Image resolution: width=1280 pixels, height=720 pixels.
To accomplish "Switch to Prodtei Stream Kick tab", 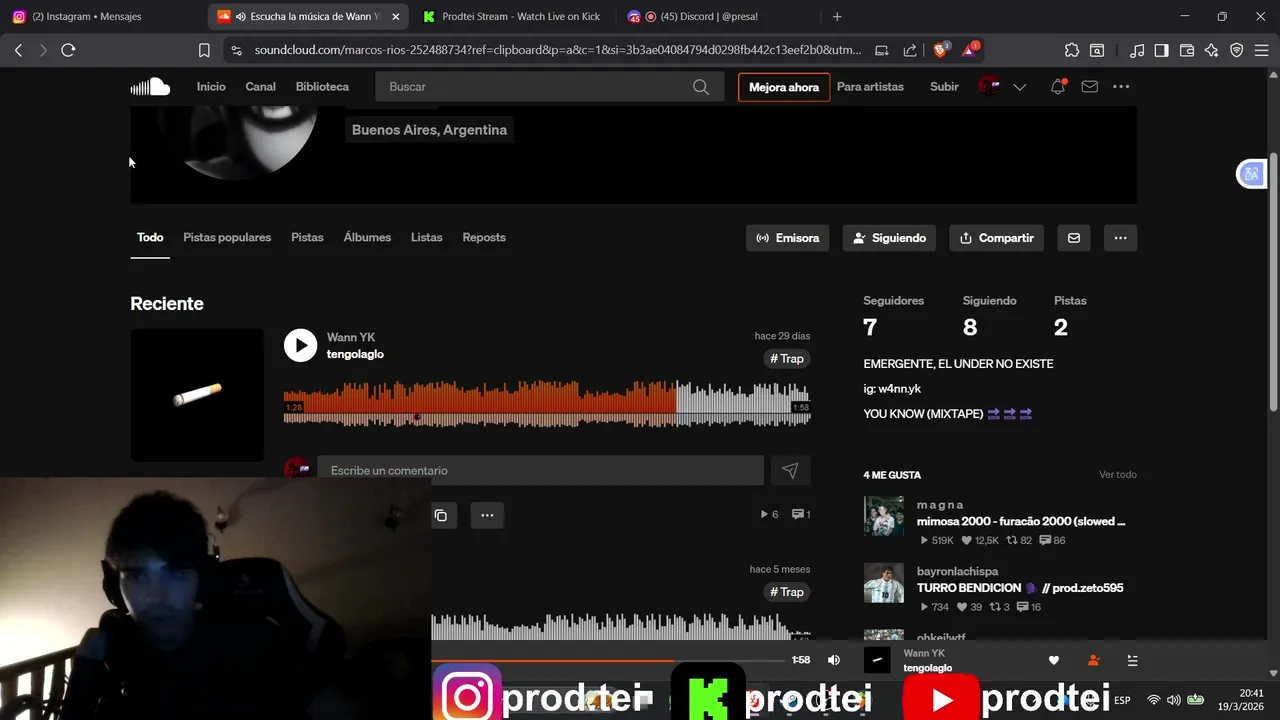I will tap(511, 16).
